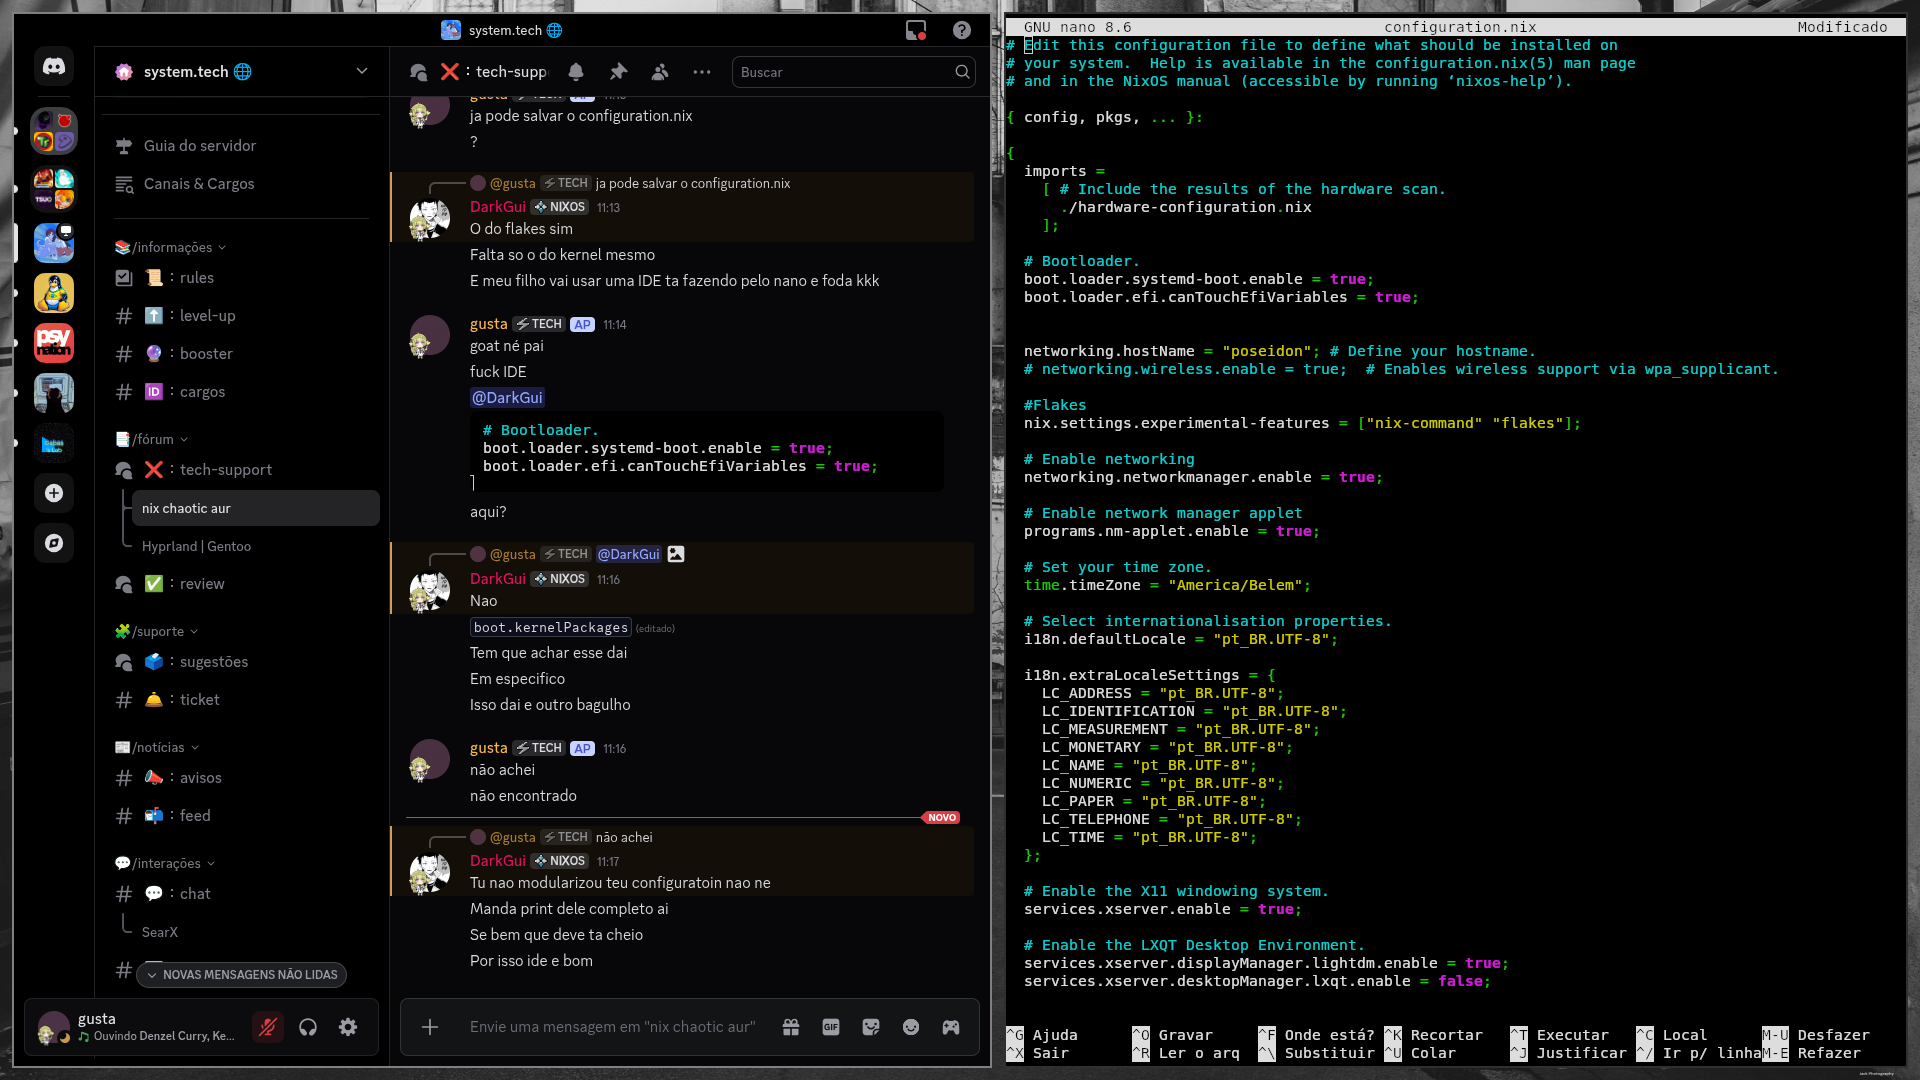Click the @DarkGui mention

click(x=507, y=398)
